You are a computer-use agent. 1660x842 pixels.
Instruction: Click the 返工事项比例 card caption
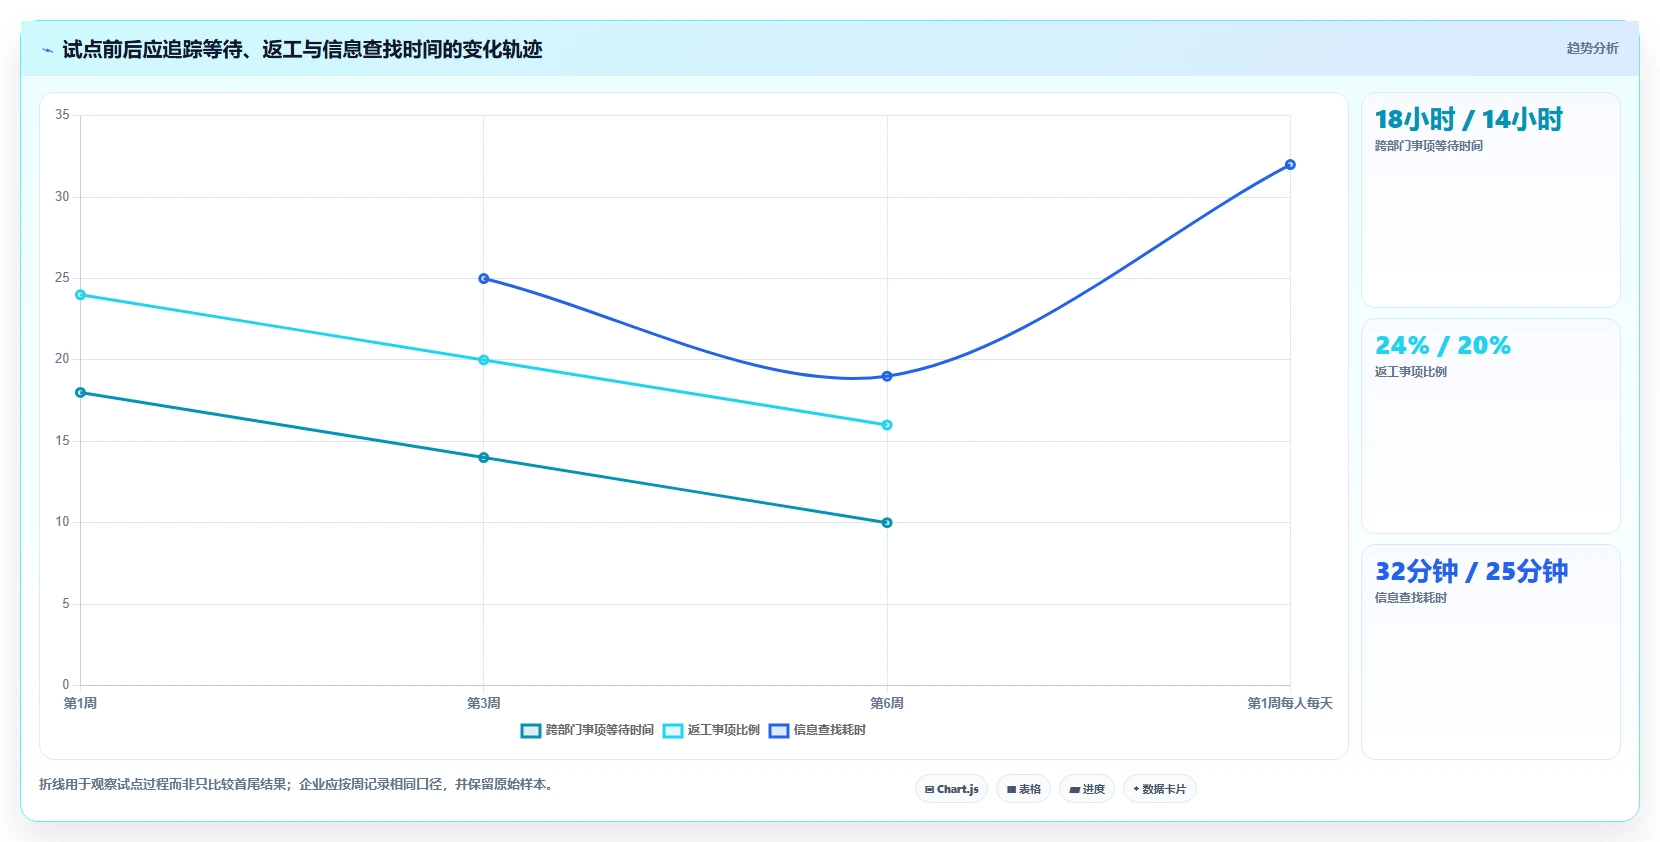tap(1410, 372)
